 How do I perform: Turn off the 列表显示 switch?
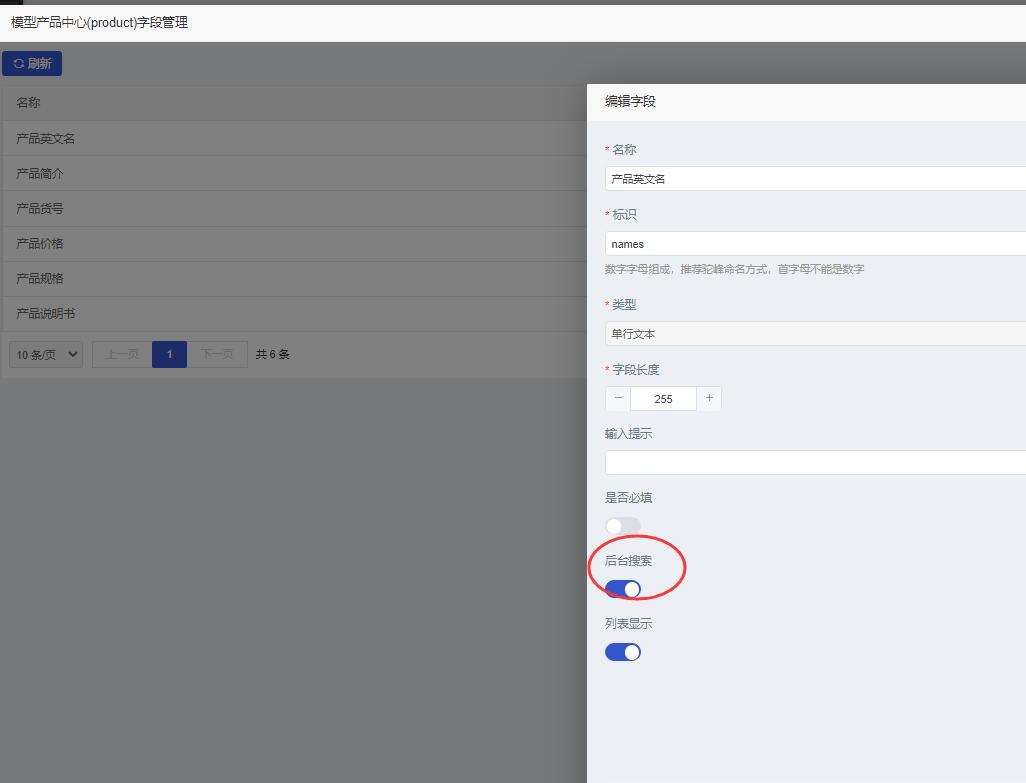pos(622,652)
